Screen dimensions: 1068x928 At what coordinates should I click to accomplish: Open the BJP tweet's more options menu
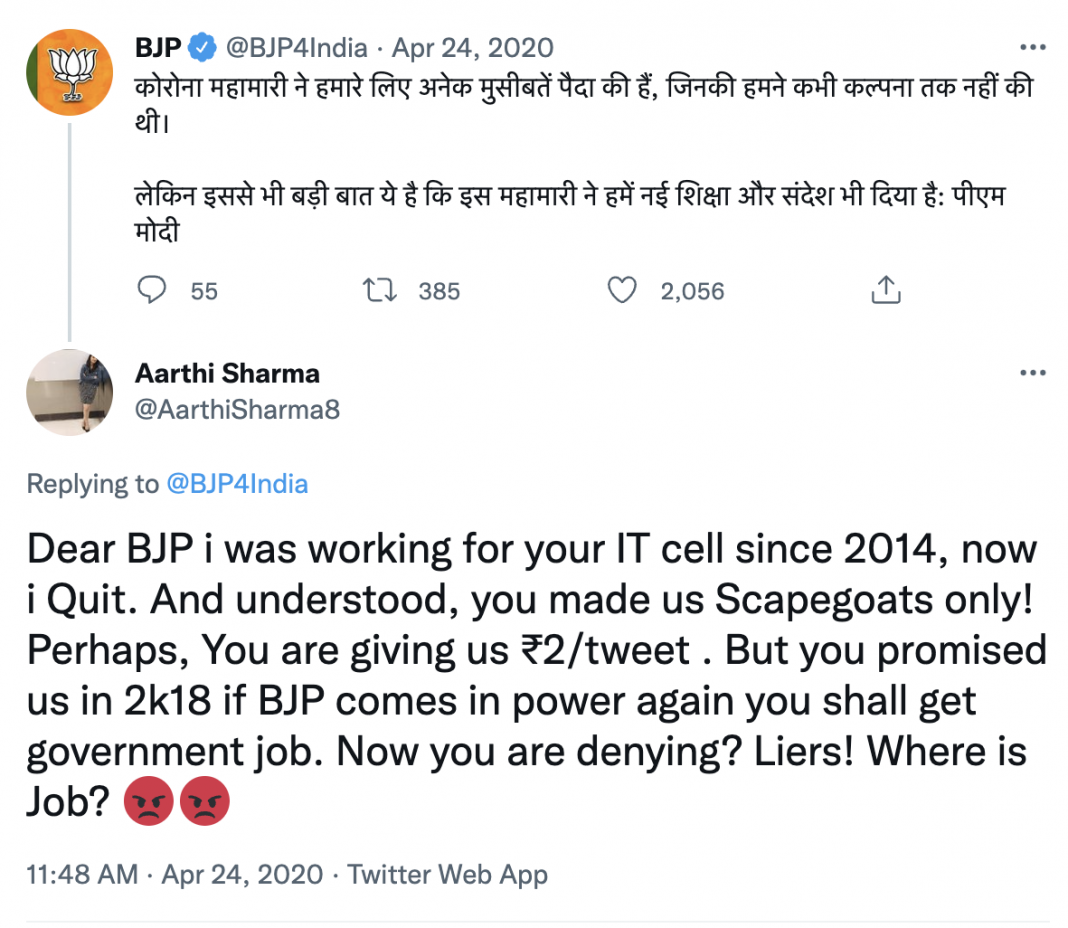click(1032, 47)
